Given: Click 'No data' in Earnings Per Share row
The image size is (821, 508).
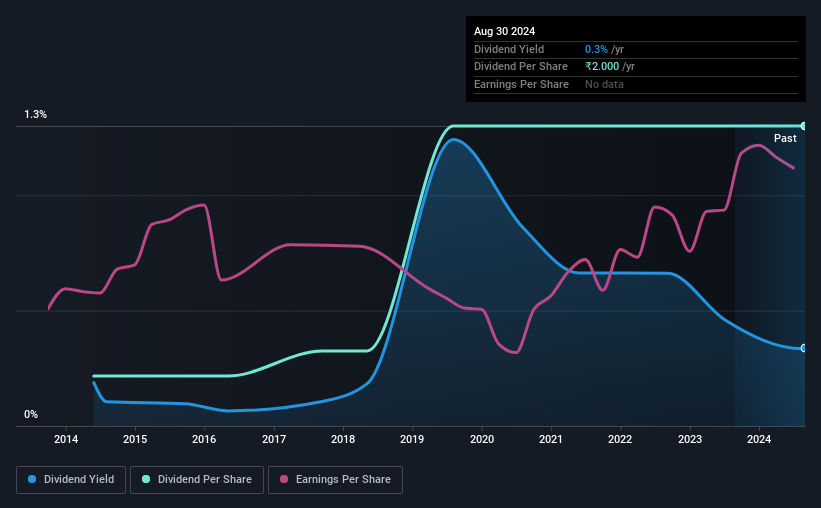Looking at the screenshot, I should point(604,84).
